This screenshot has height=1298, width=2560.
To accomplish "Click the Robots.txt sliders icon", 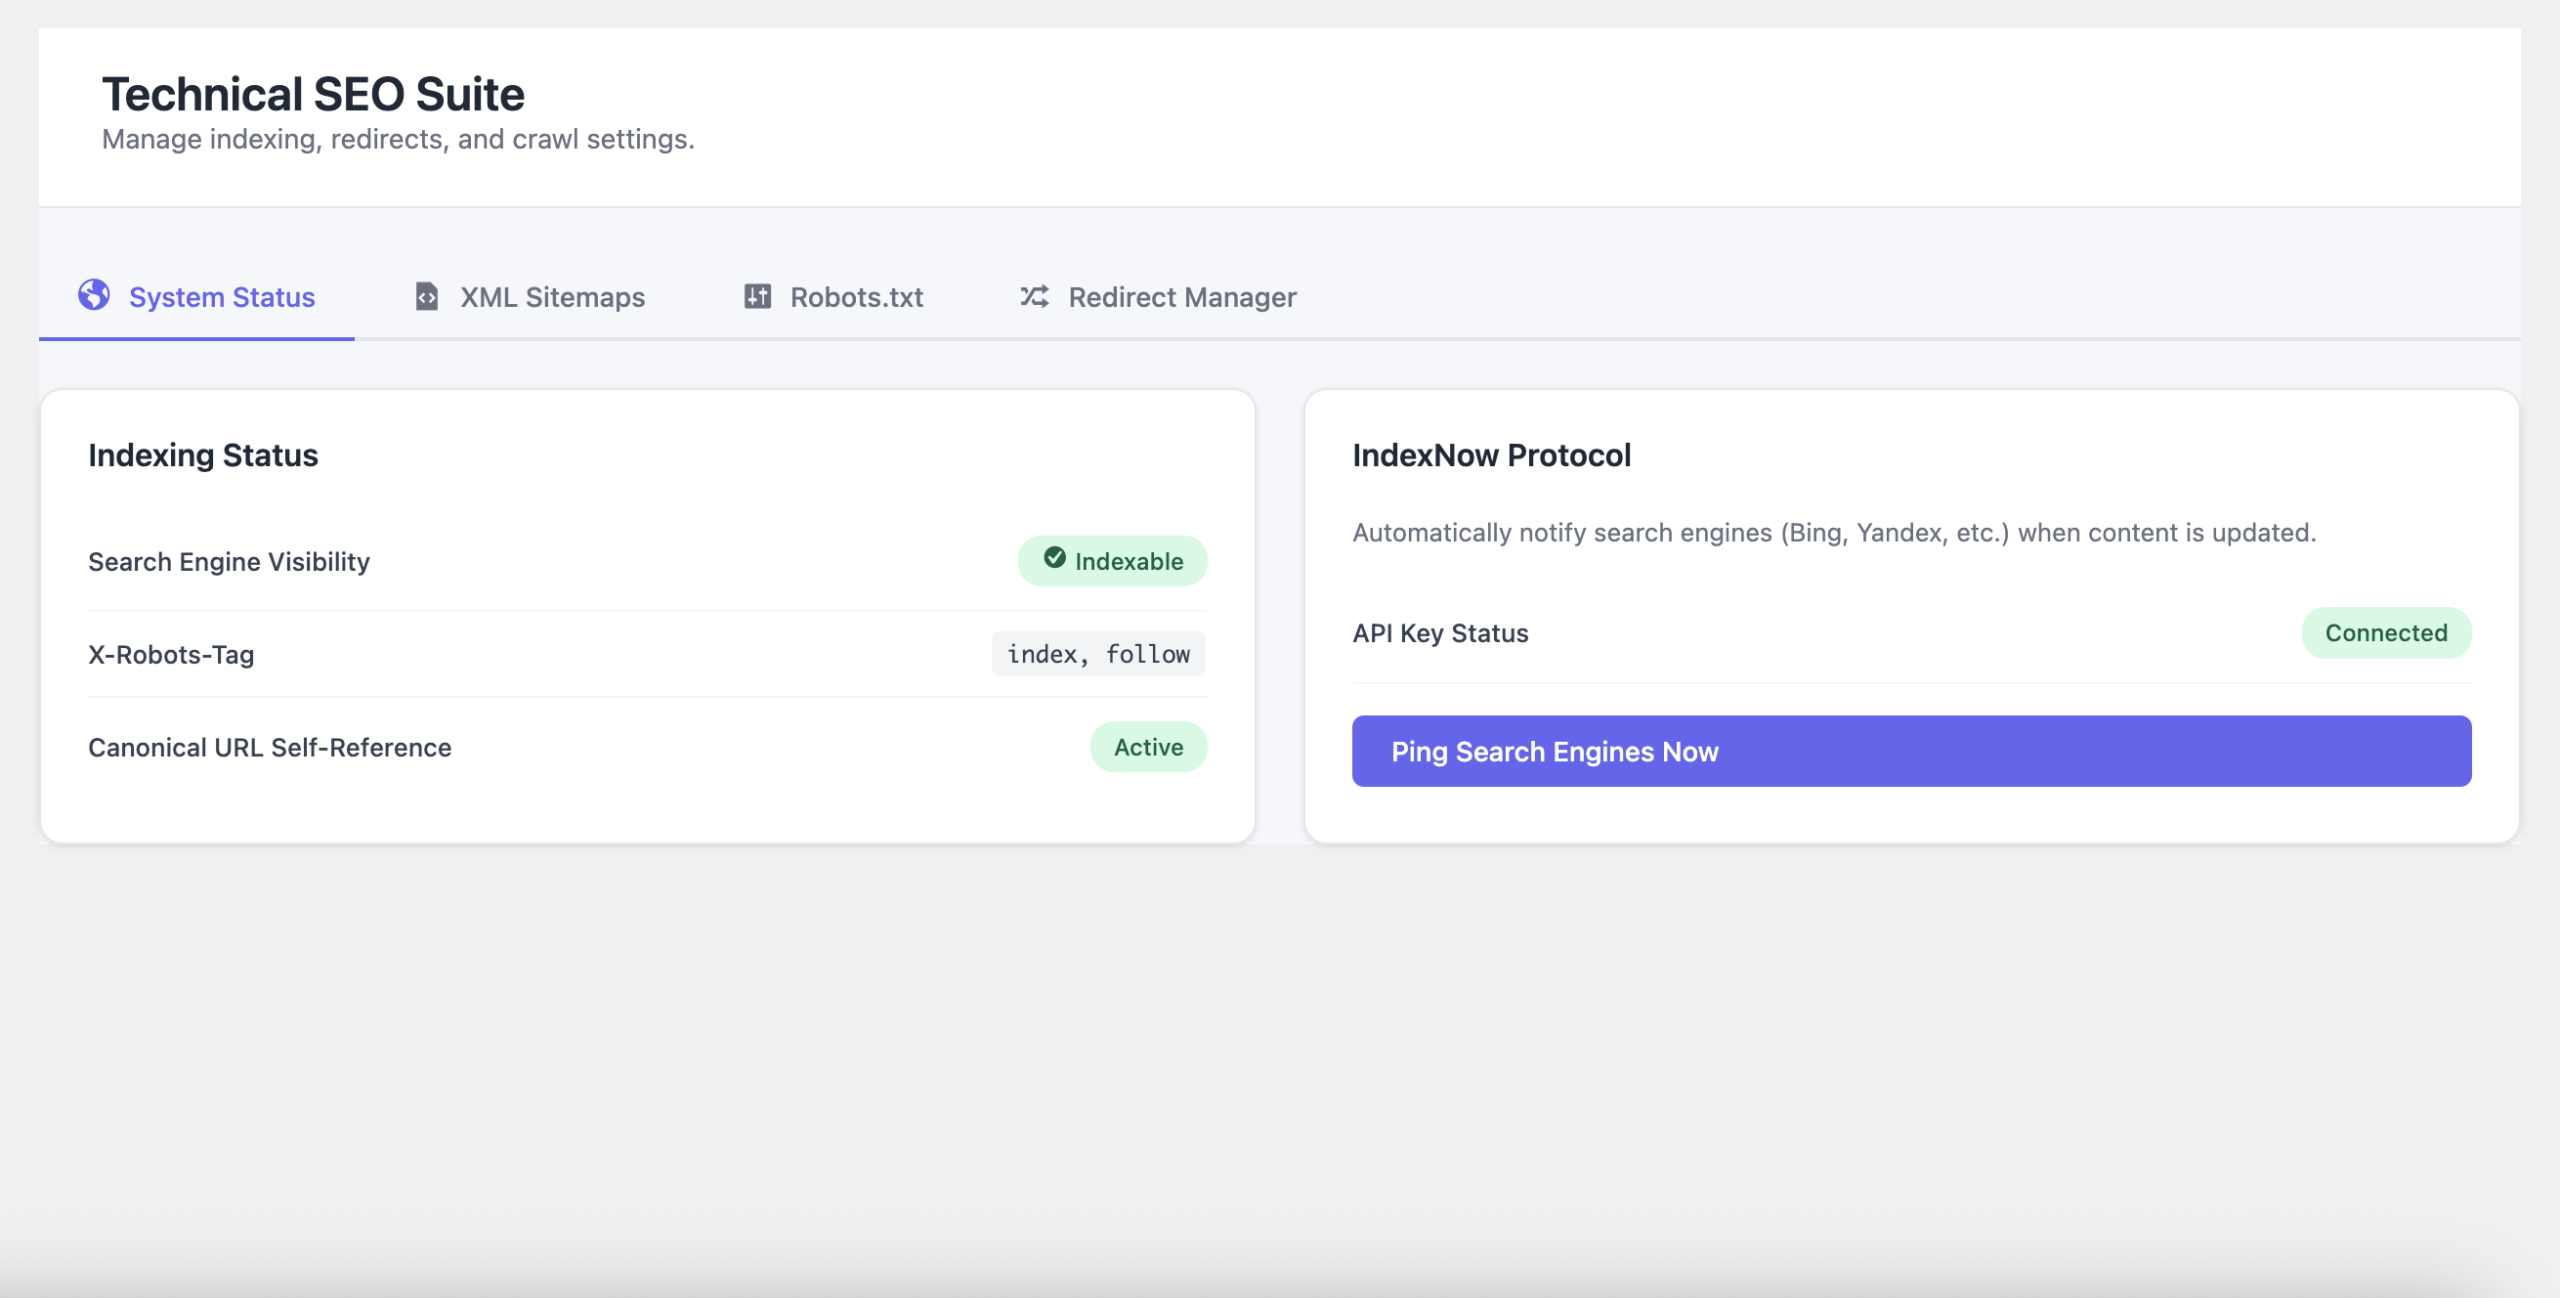I will point(757,296).
